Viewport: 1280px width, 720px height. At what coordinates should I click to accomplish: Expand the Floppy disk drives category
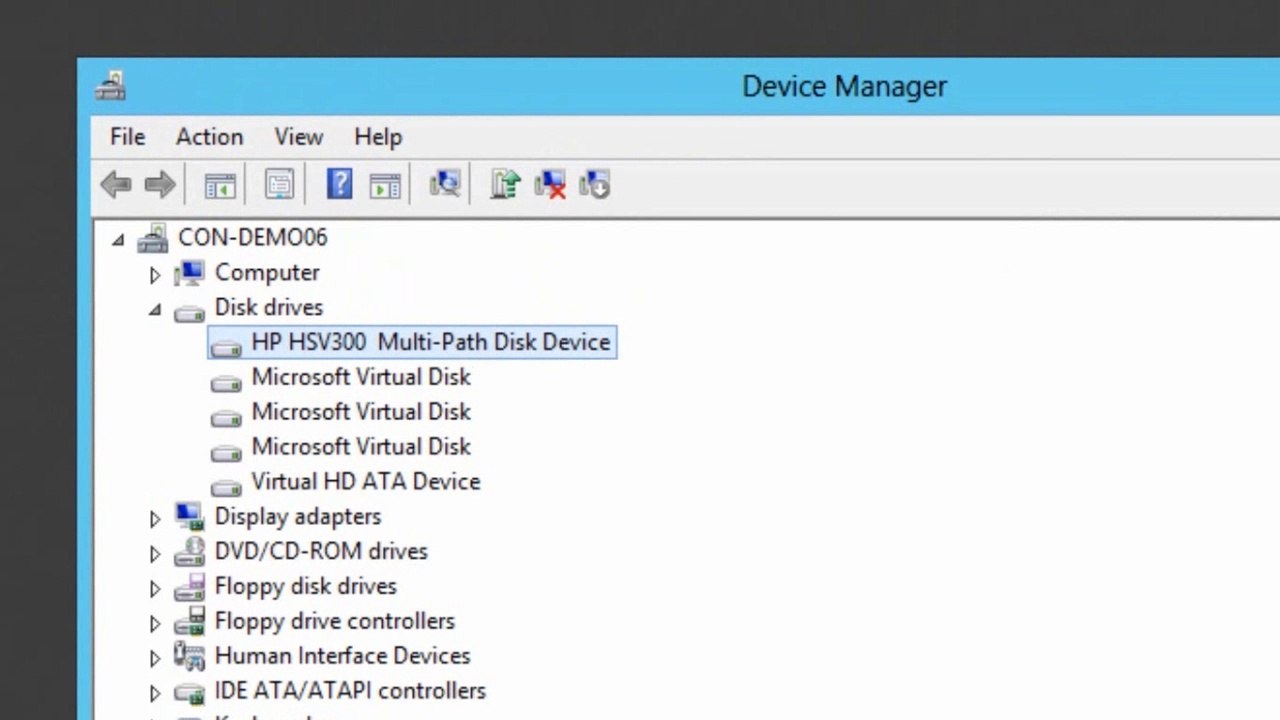coord(155,588)
